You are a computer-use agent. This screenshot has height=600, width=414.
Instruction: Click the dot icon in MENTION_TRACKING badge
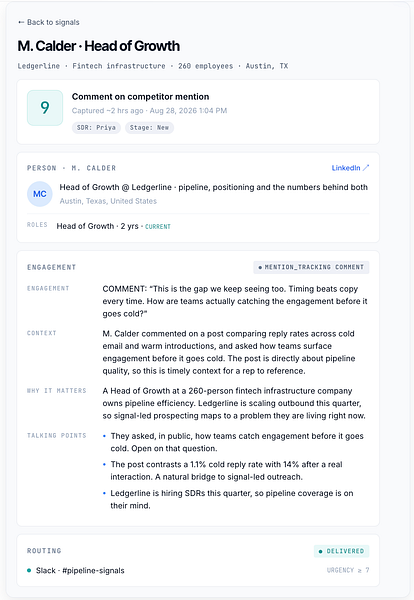point(260,267)
